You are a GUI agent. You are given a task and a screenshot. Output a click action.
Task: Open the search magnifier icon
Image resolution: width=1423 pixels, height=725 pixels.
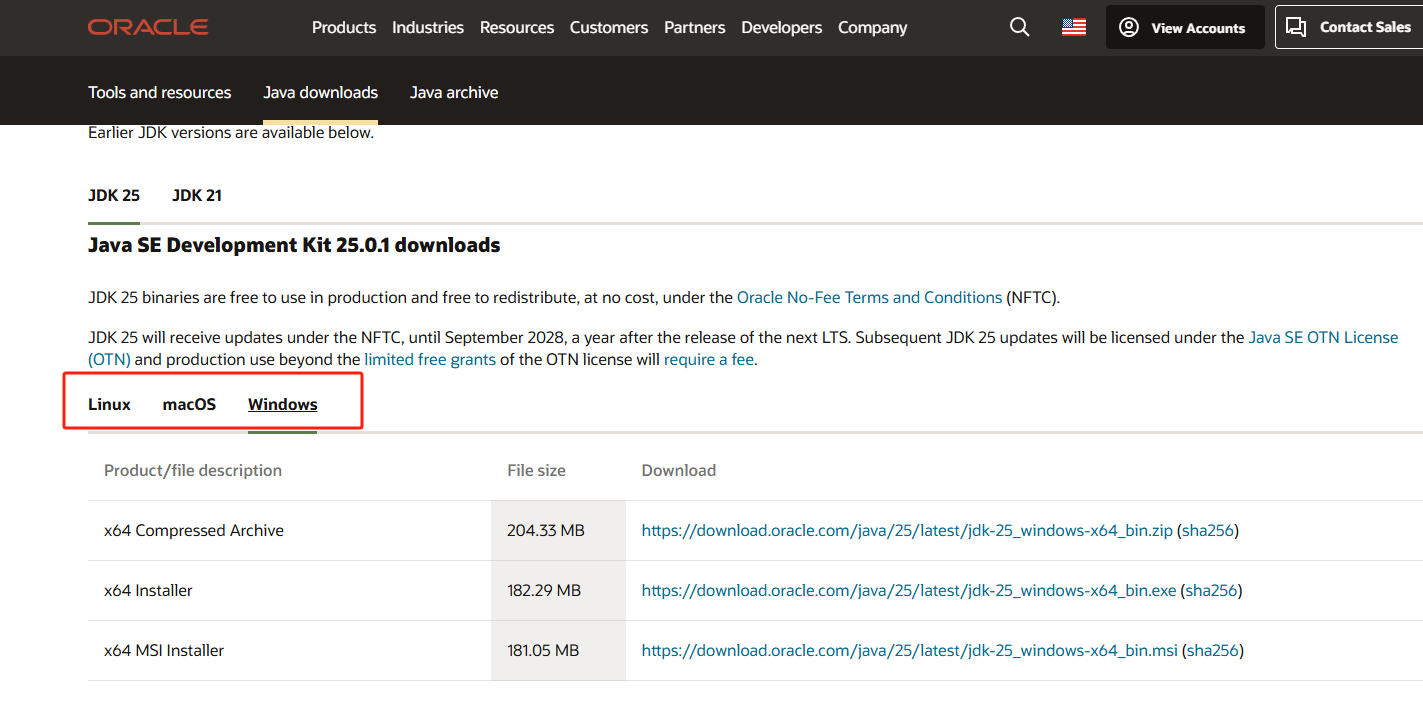[x=1019, y=27]
